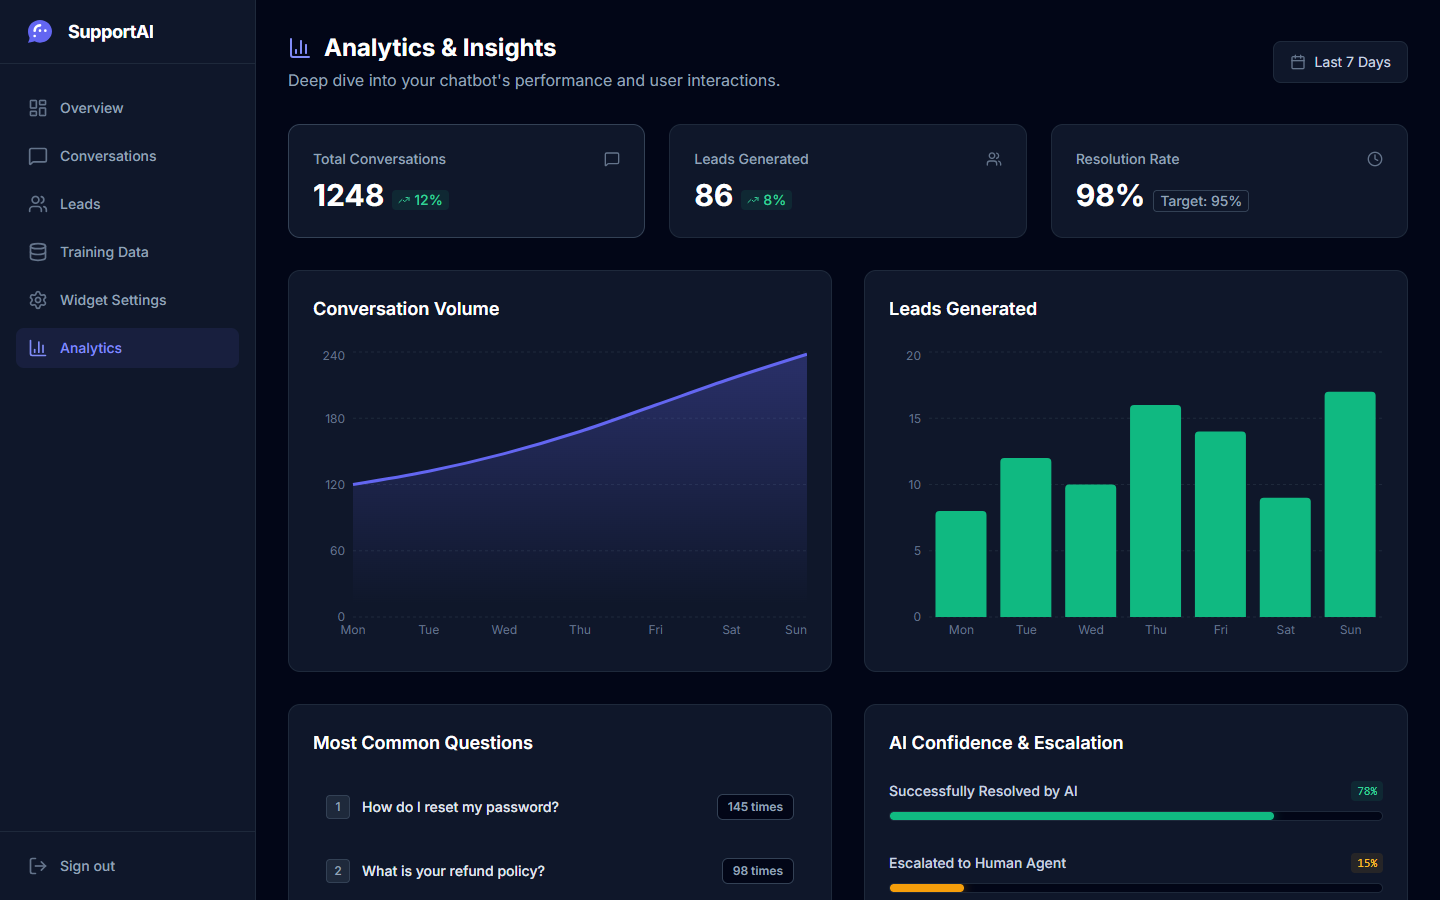
Task: Click the AI Confidence & Escalation heading
Action: [1006, 743]
